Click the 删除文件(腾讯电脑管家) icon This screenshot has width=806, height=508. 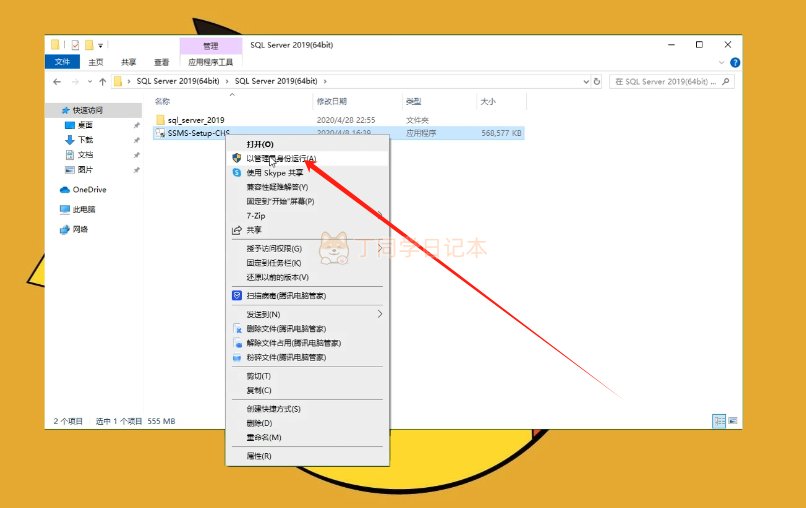click(x=237, y=329)
